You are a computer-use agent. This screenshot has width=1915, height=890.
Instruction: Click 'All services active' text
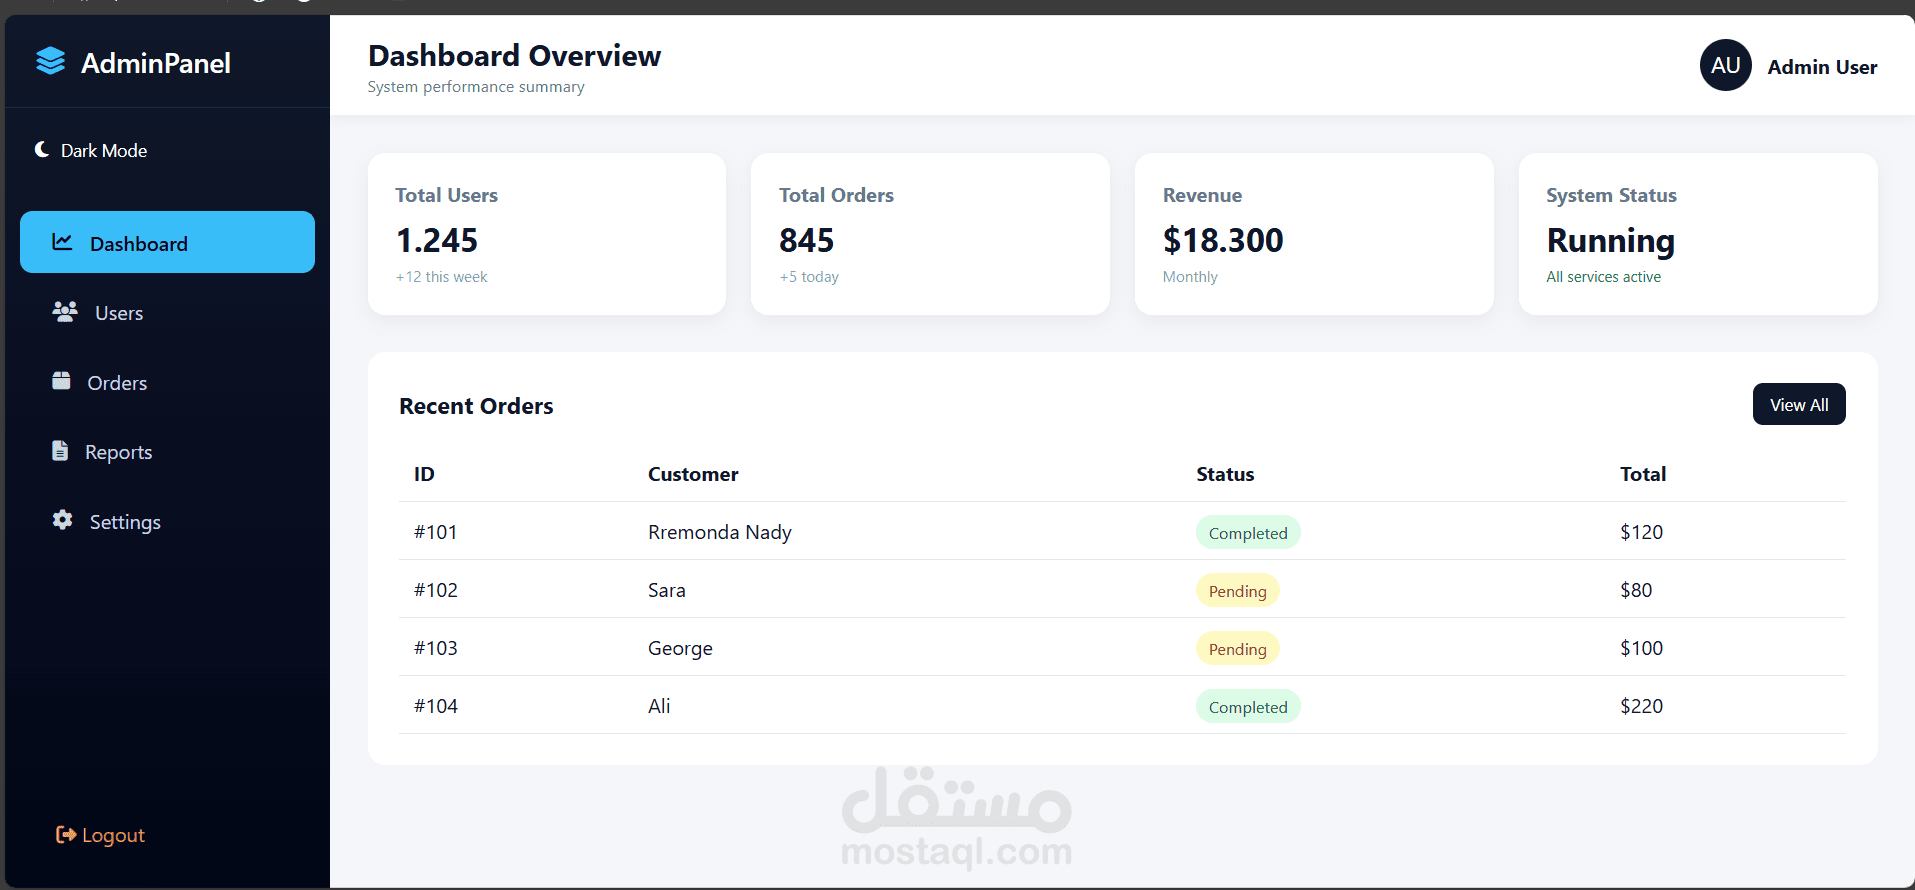coord(1603,277)
